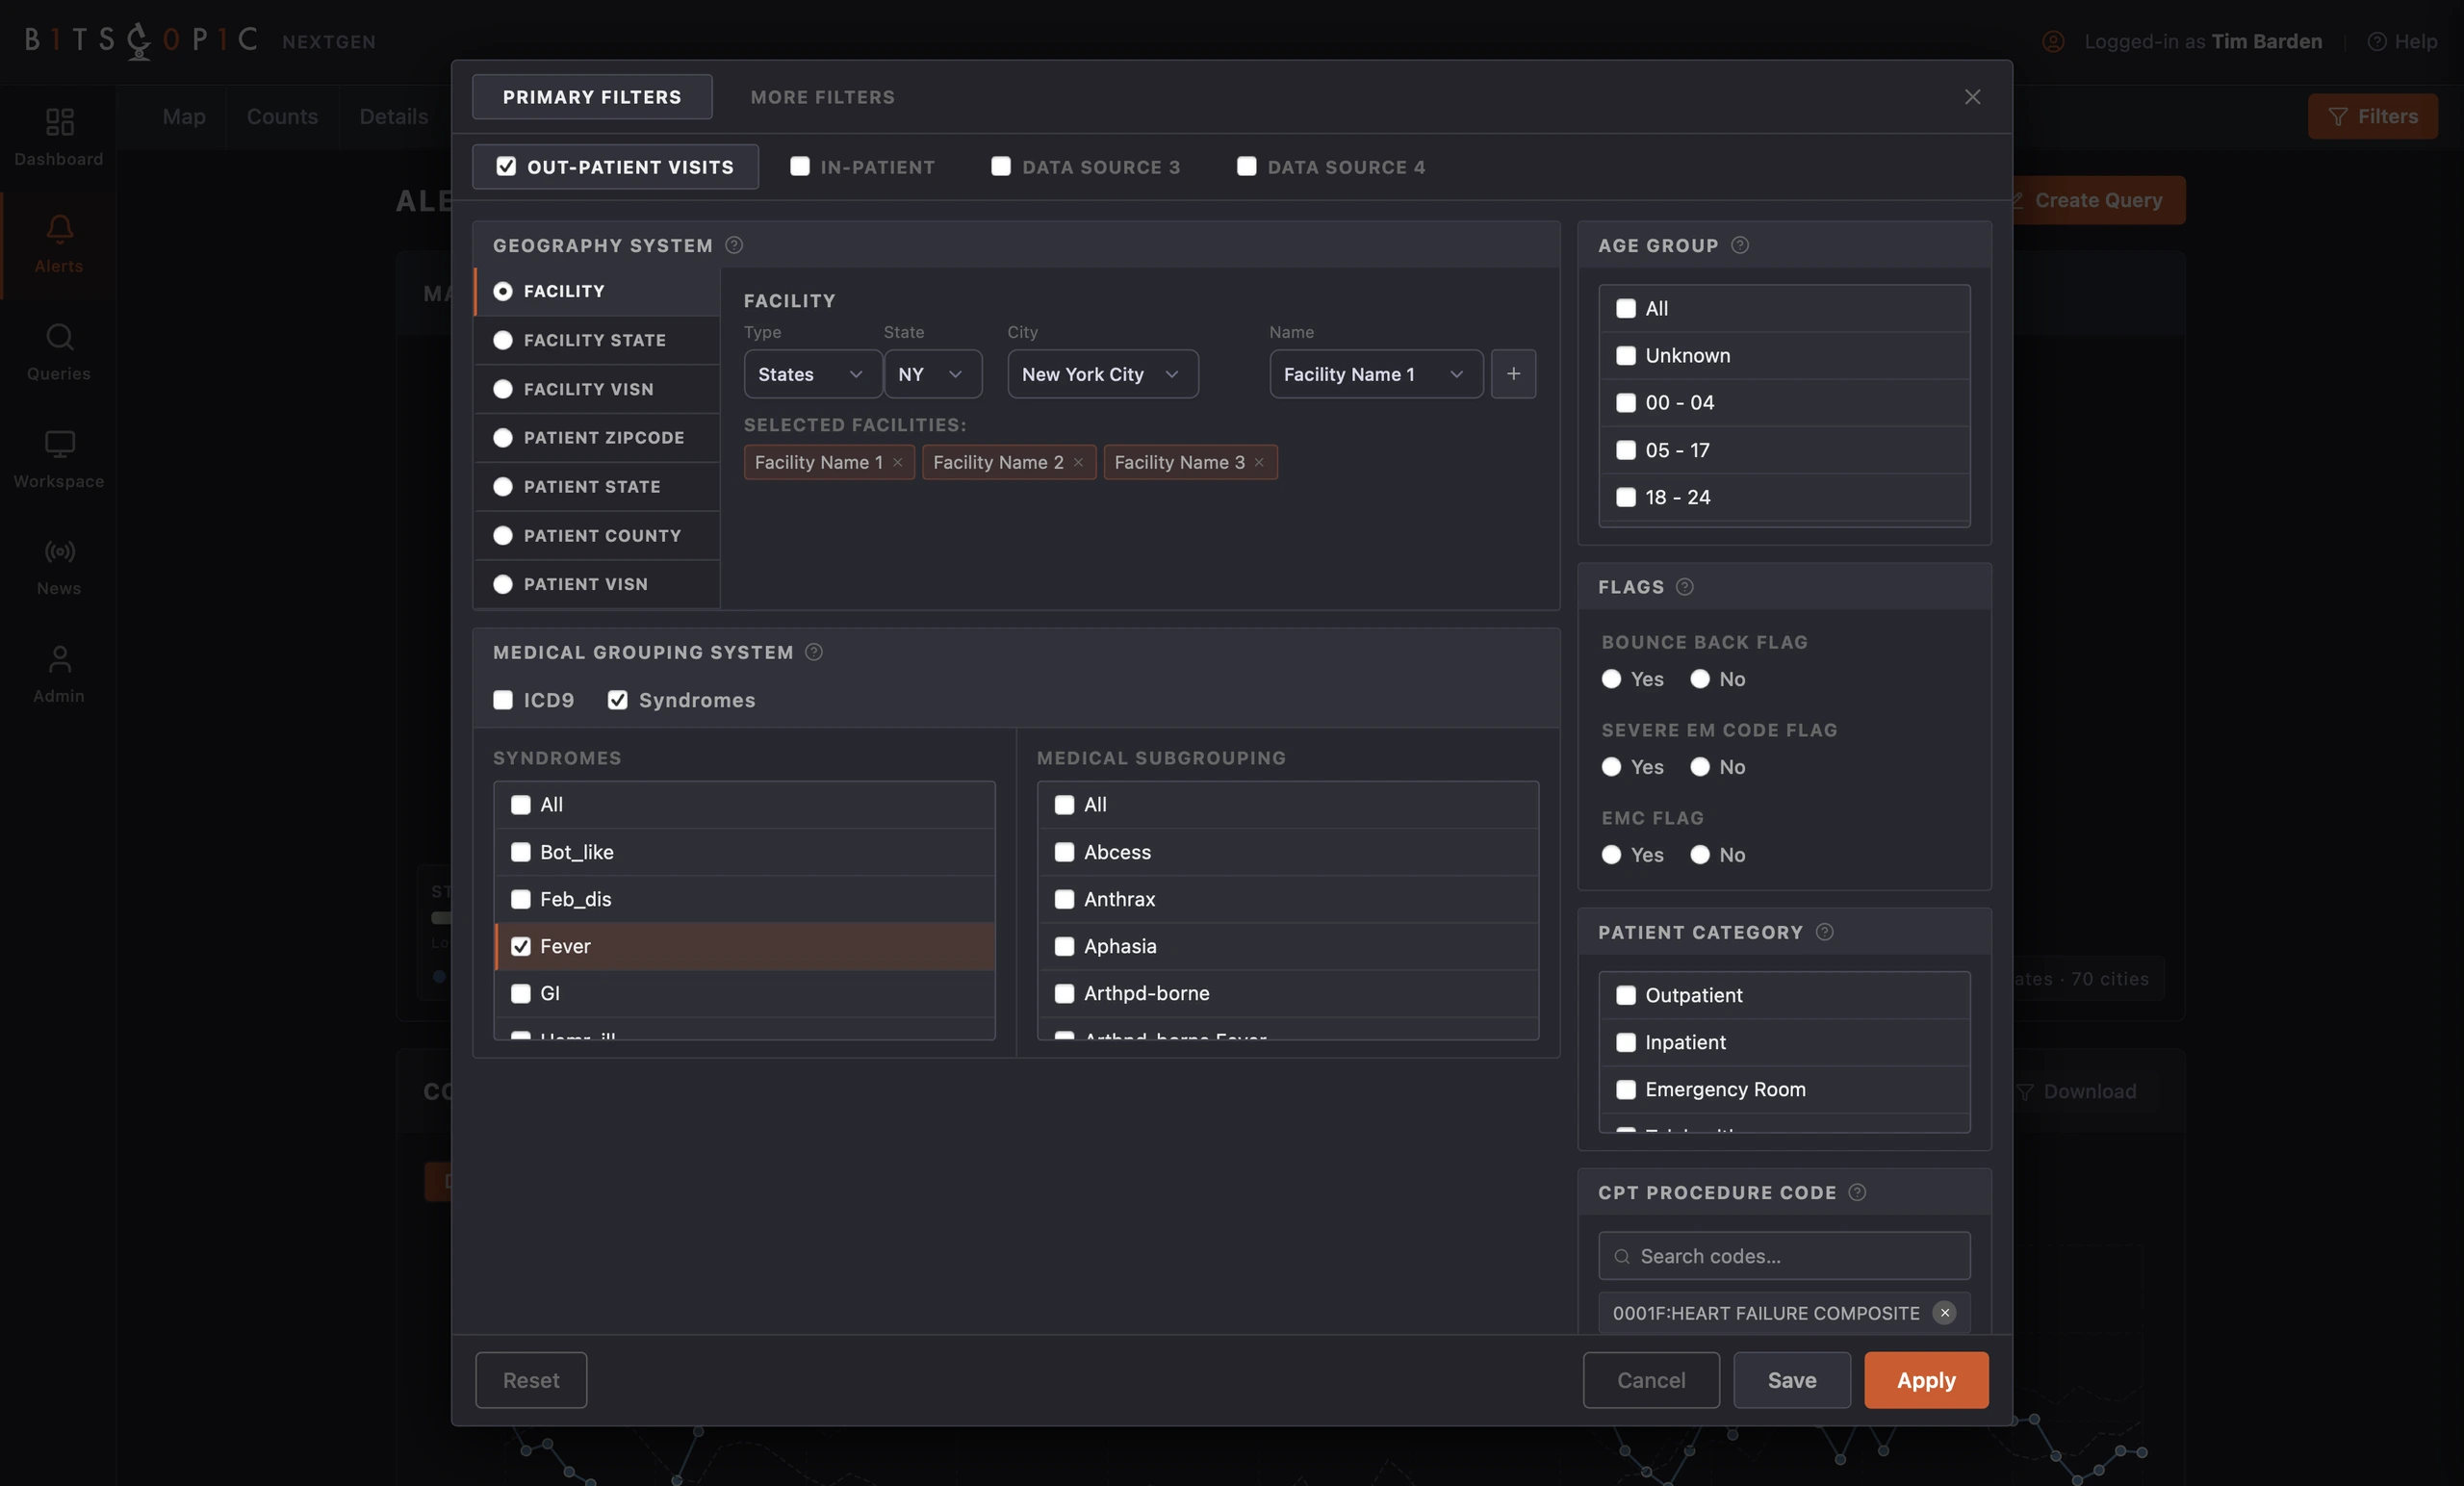Show Medical Grouping System help icon
Viewport: 2464px width, 1486px height.
[814, 652]
